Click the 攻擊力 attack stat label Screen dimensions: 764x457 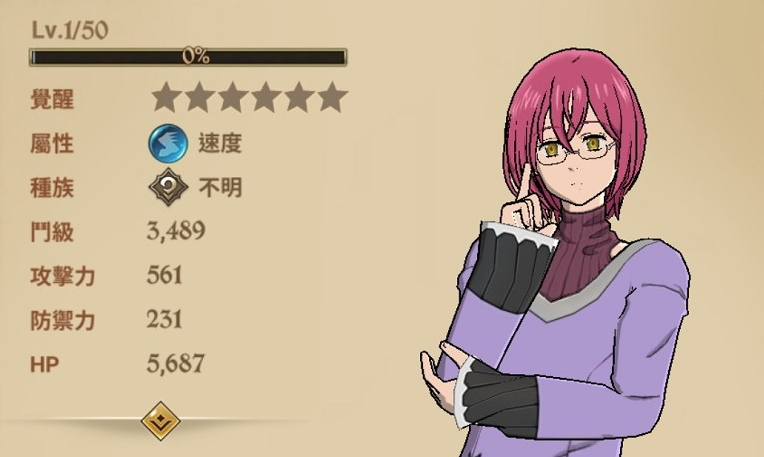62,276
